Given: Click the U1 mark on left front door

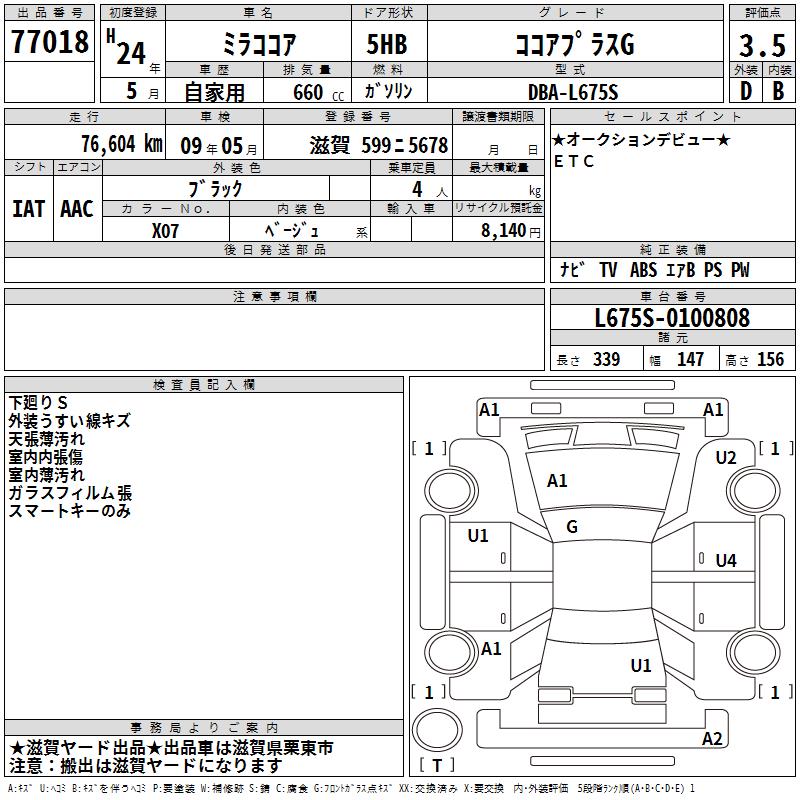Looking at the screenshot, I should click(478, 536).
